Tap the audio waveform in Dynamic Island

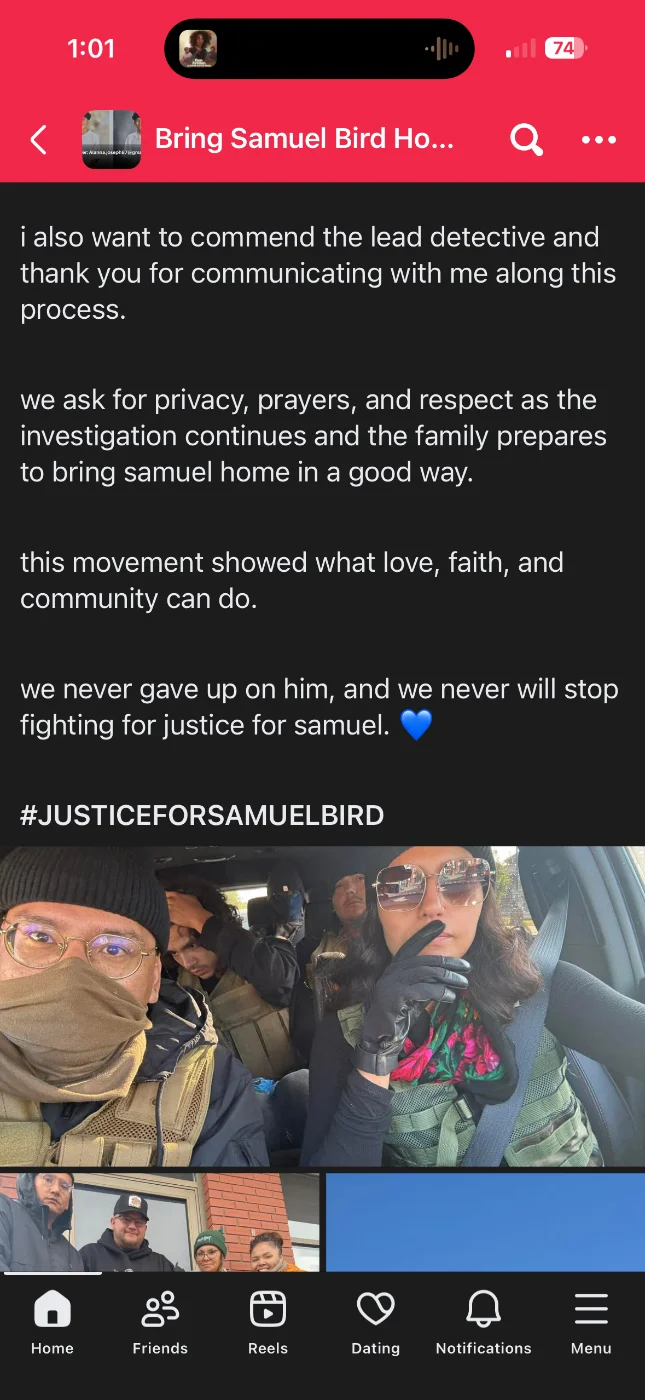tap(441, 48)
